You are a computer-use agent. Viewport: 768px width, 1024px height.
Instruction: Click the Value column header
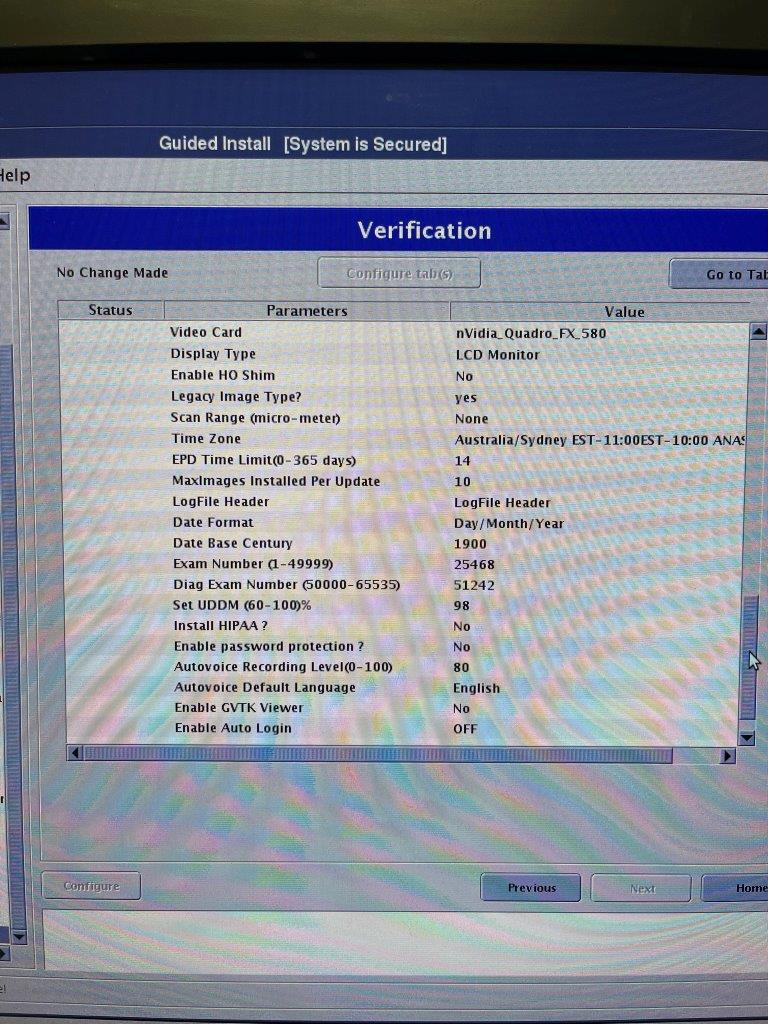pos(622,312)
